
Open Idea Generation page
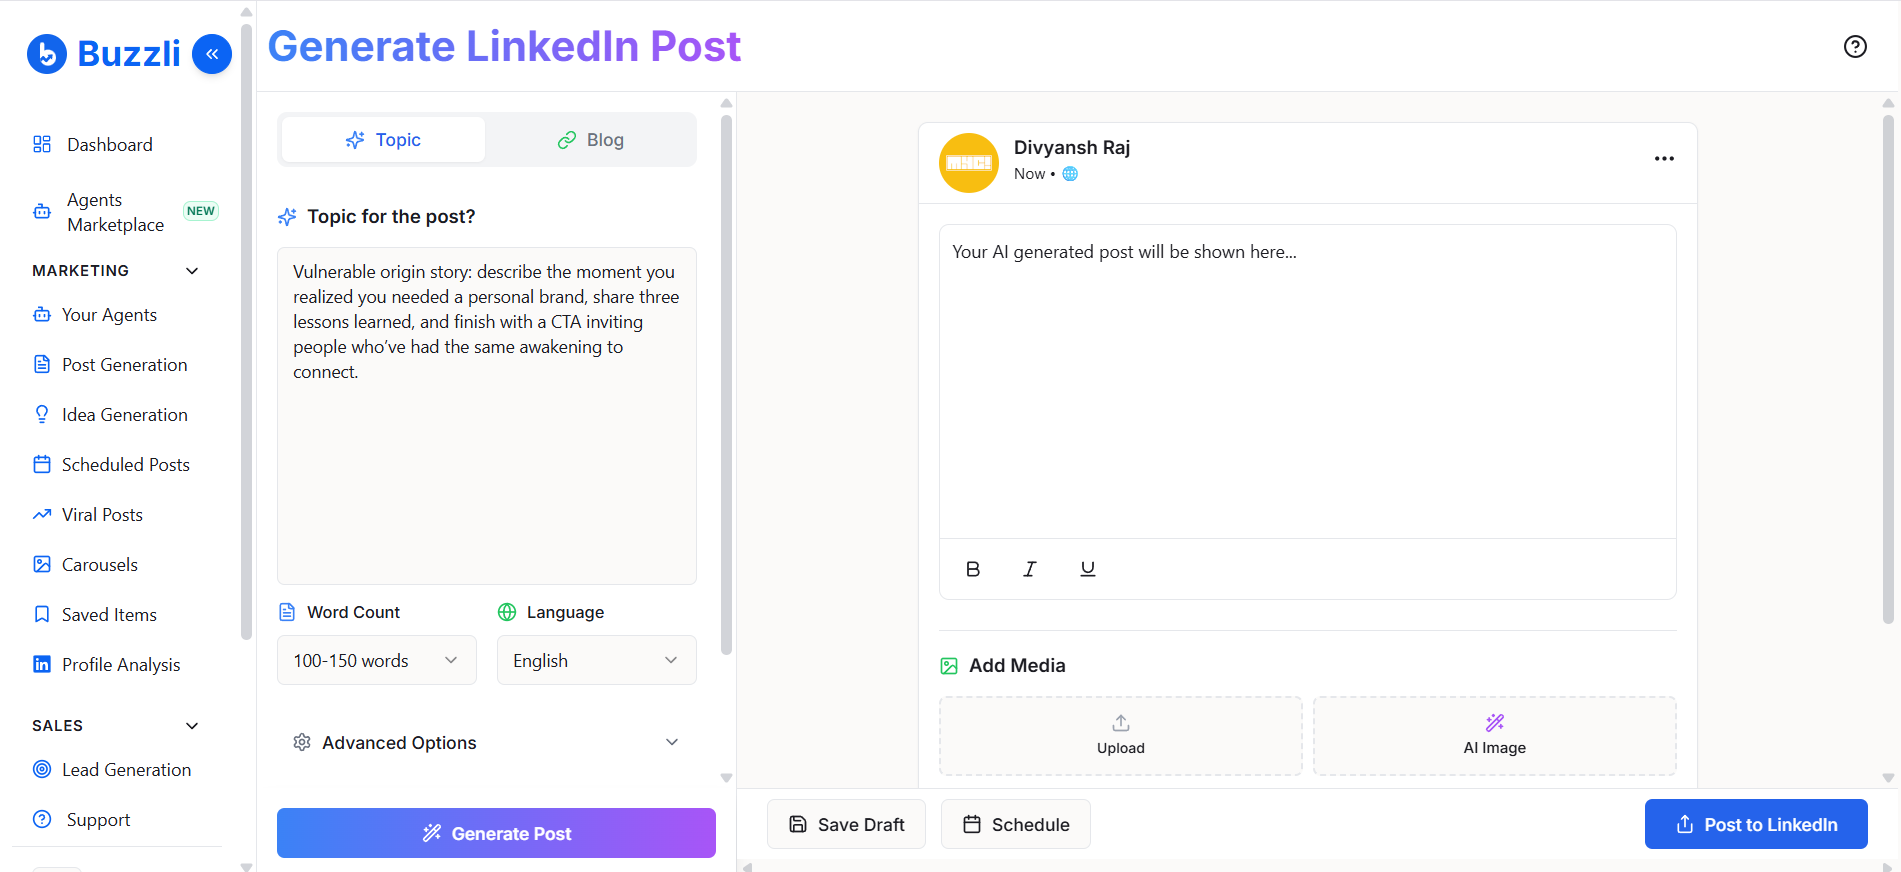[126, 414]
